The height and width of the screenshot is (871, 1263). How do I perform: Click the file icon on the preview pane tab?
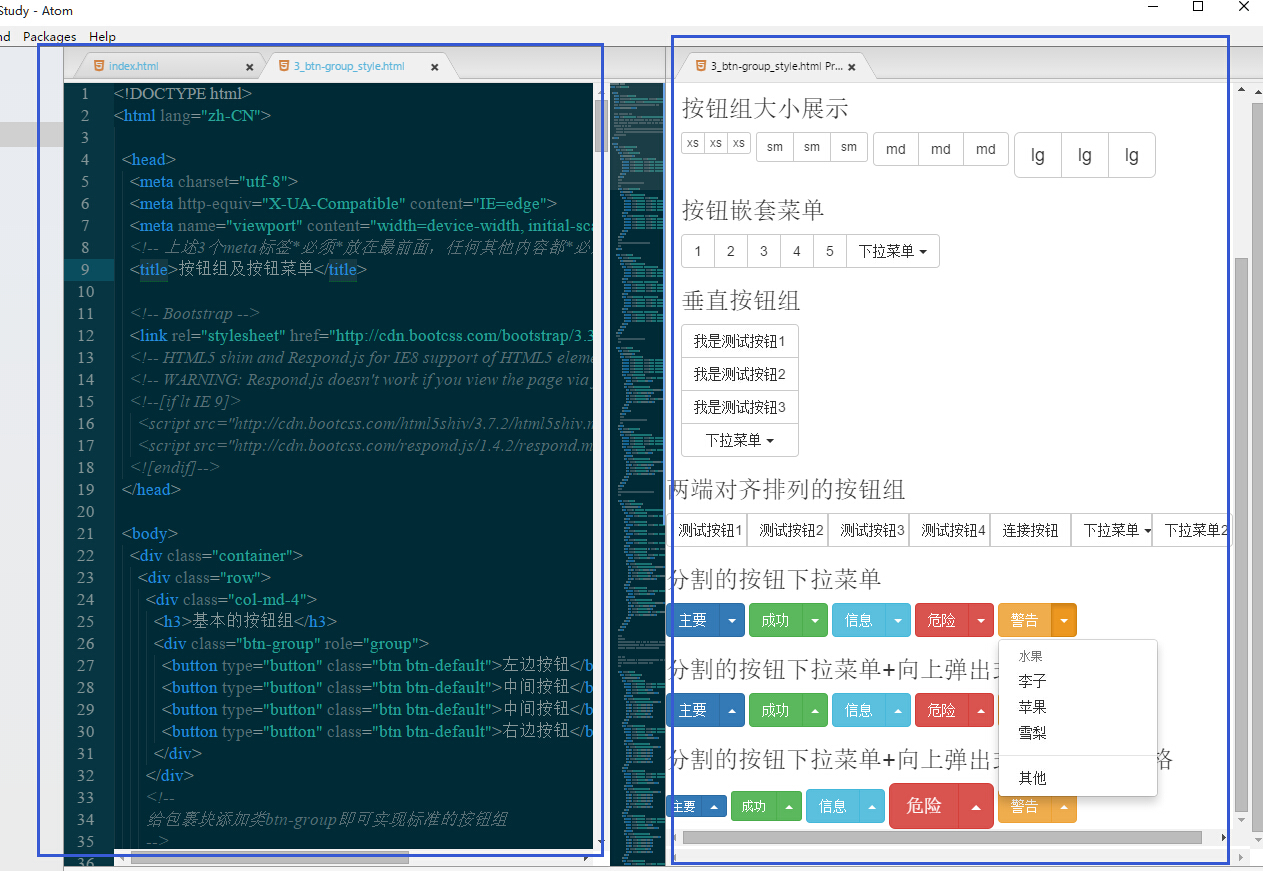[699, 66]
